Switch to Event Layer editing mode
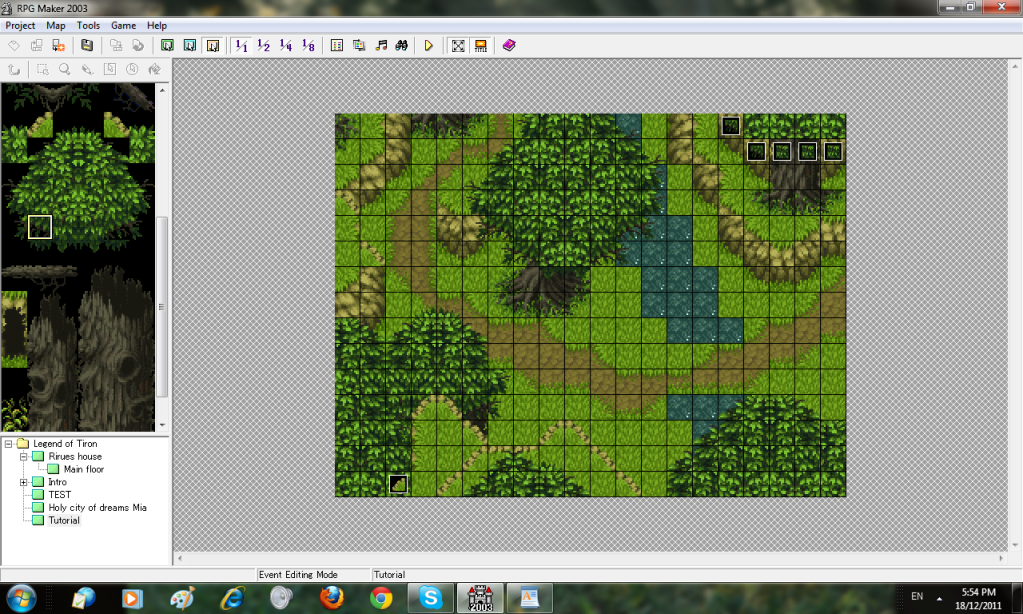The height and width of the screenshot is (614, 1023). click(213, 45)
